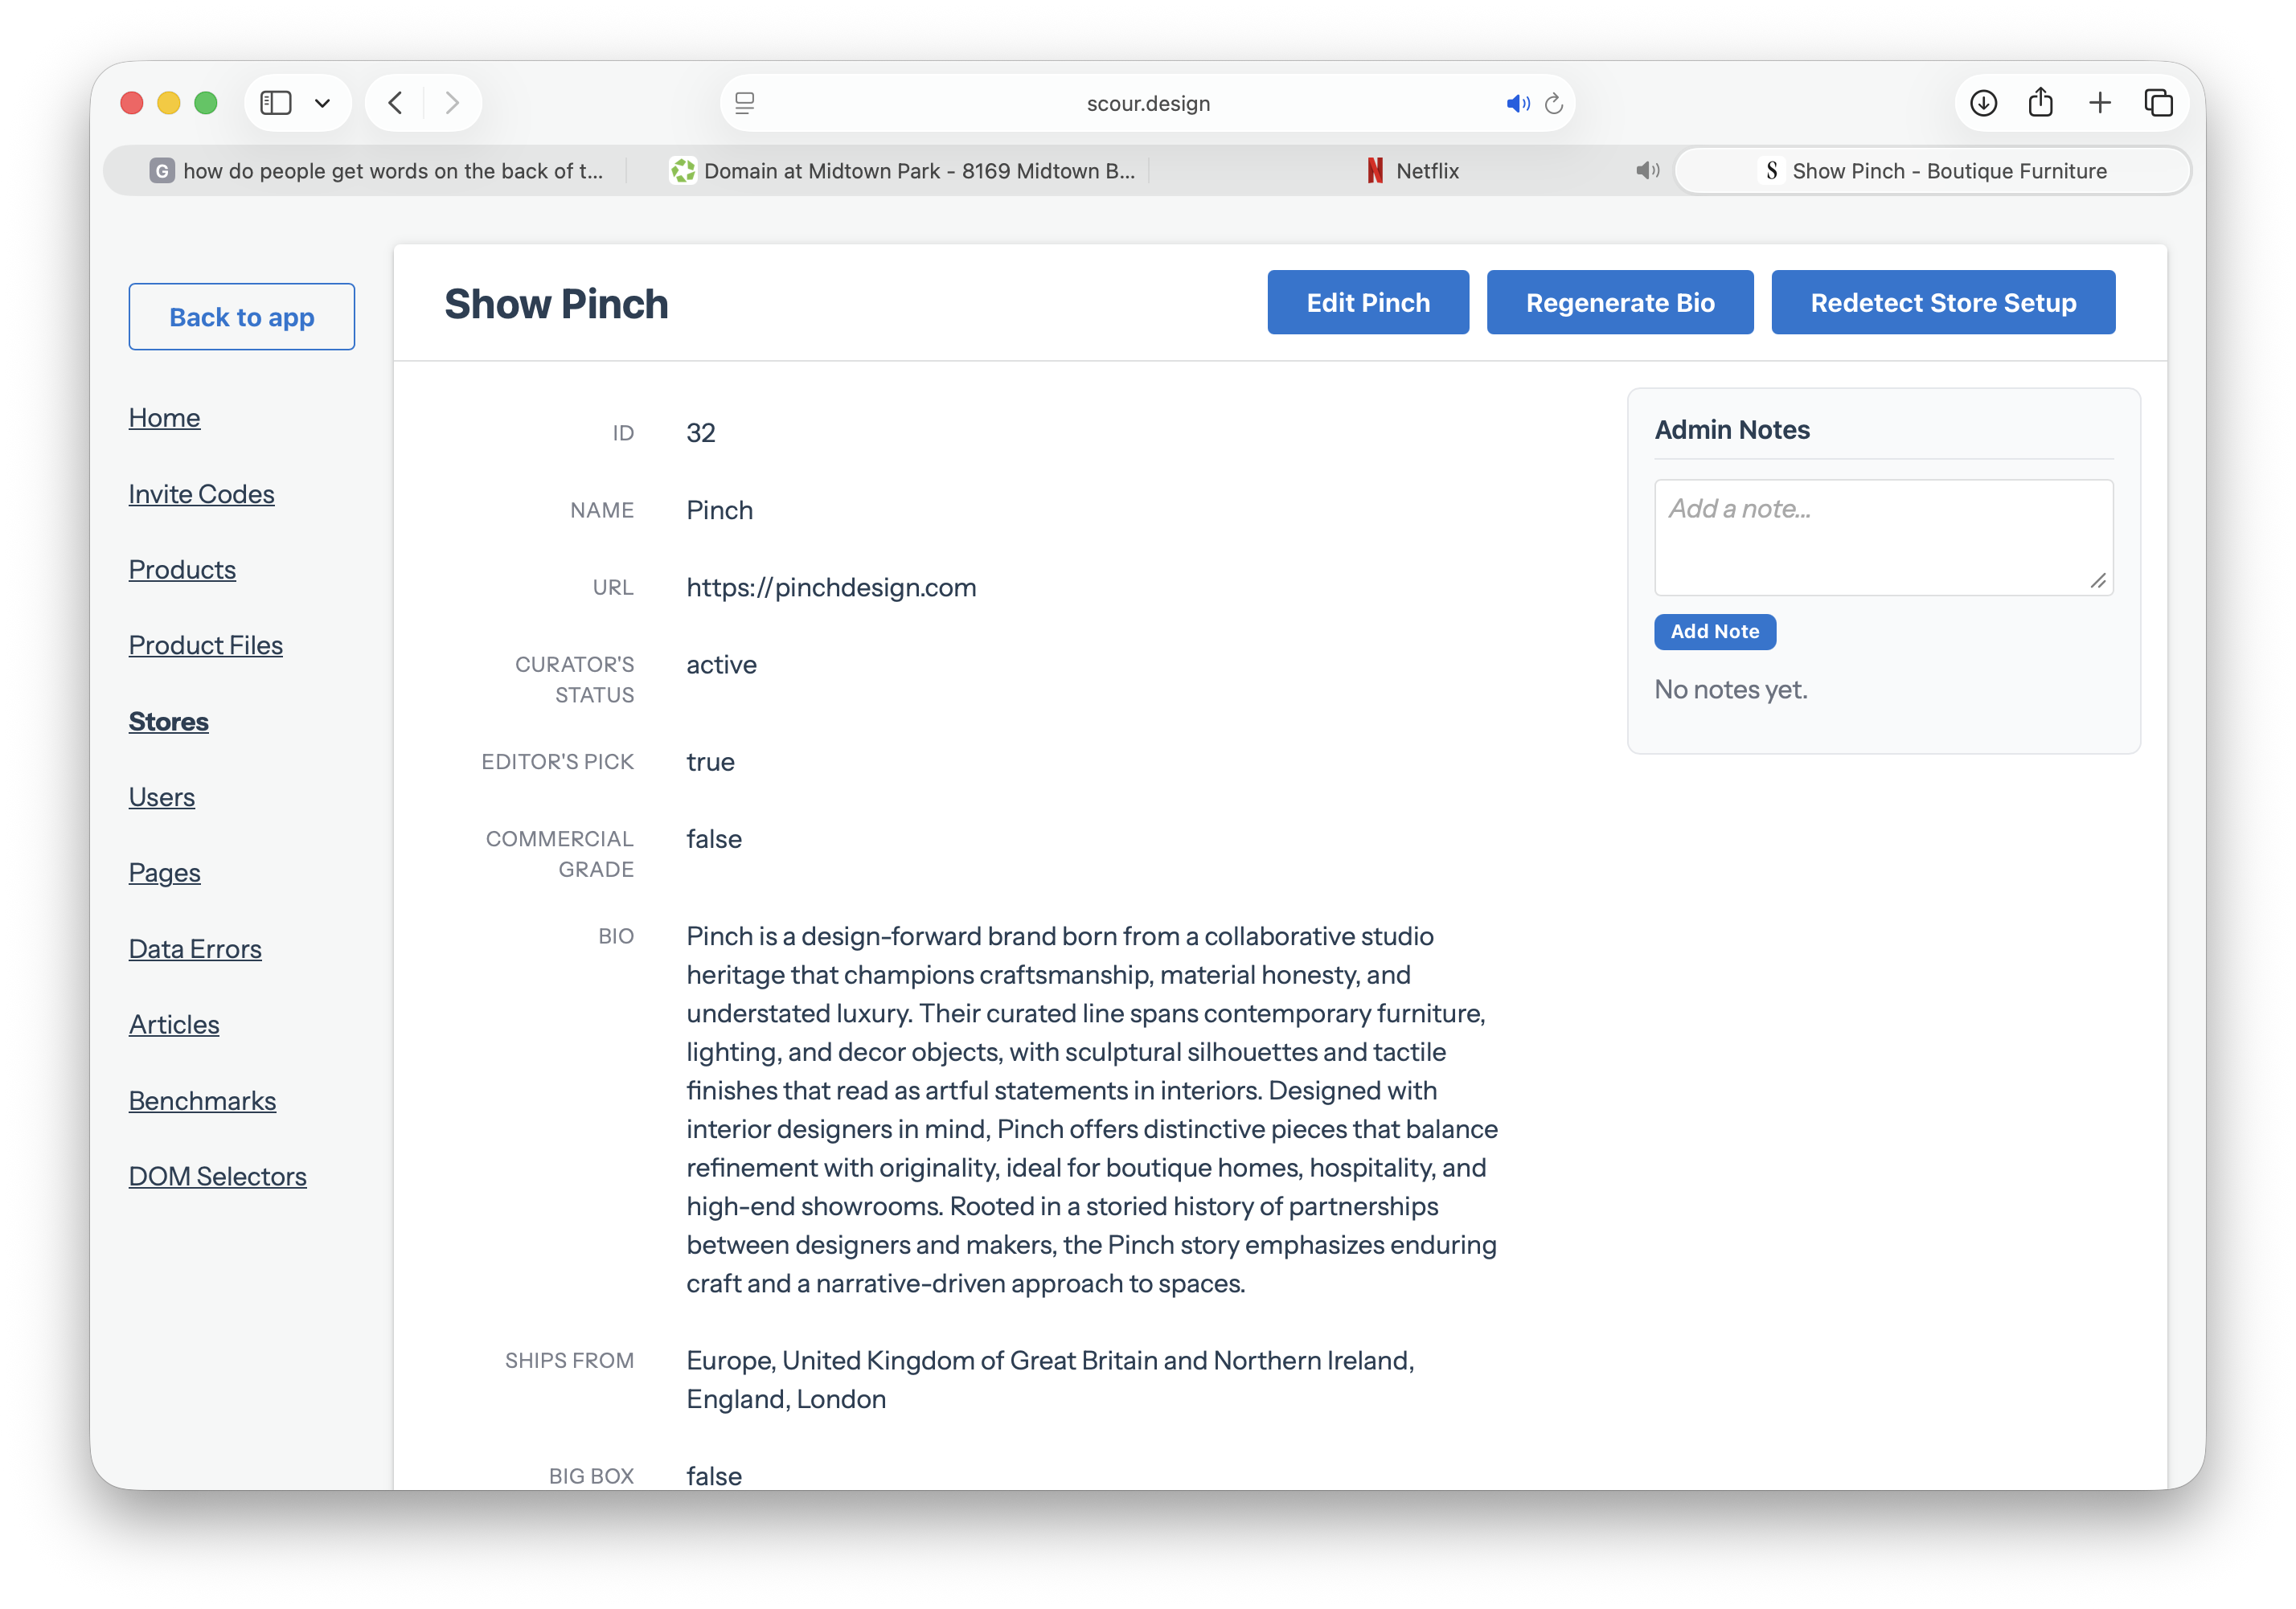This screenshot has height=1609, width=2296.
Task: Open the Data Errors sidebar link
Action: [x=195, y=948]
